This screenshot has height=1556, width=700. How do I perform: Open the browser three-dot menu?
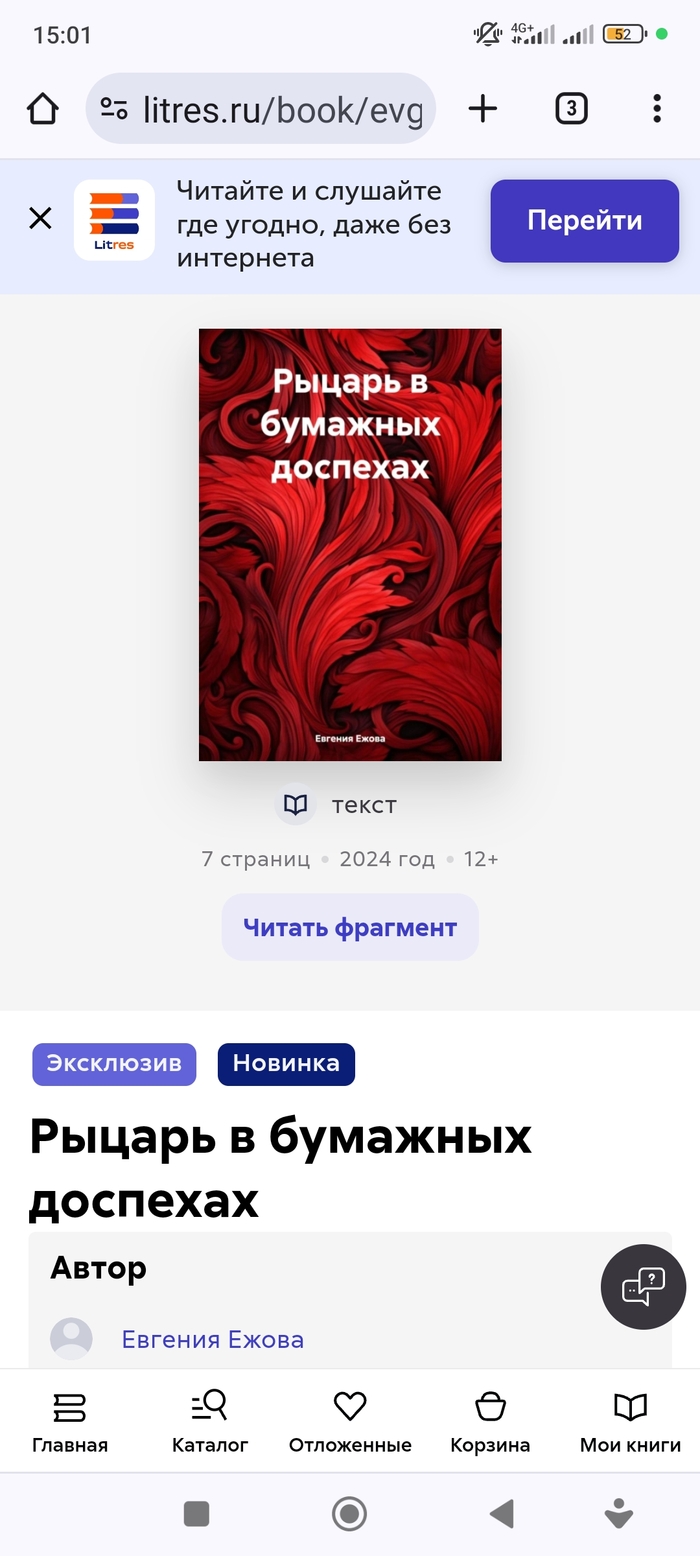tap(657, 108)
